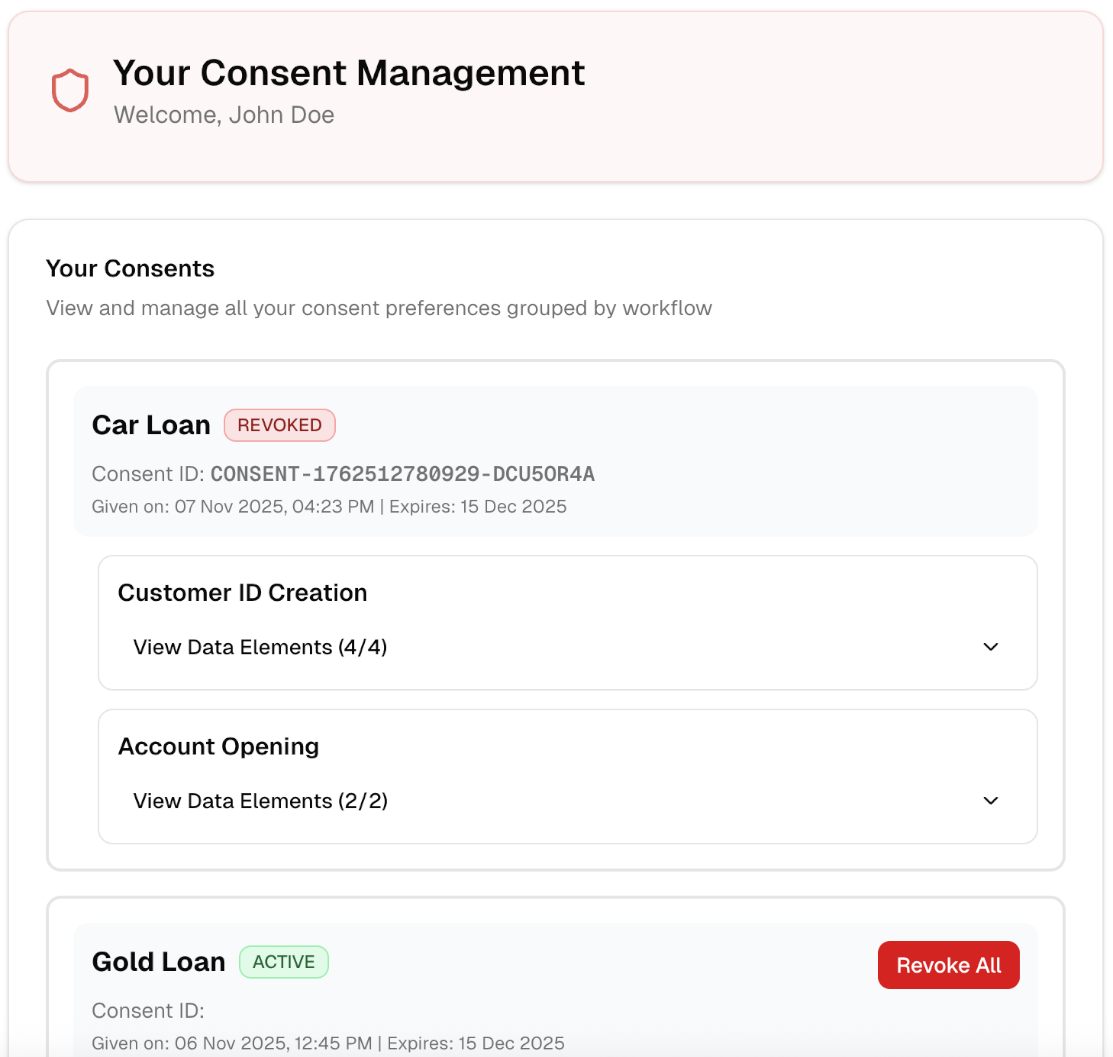This screenshot has width=1113, height=1057.
Task: Click the Account Opening panel title
Action: pyautogui.click(x=218, y=747)
